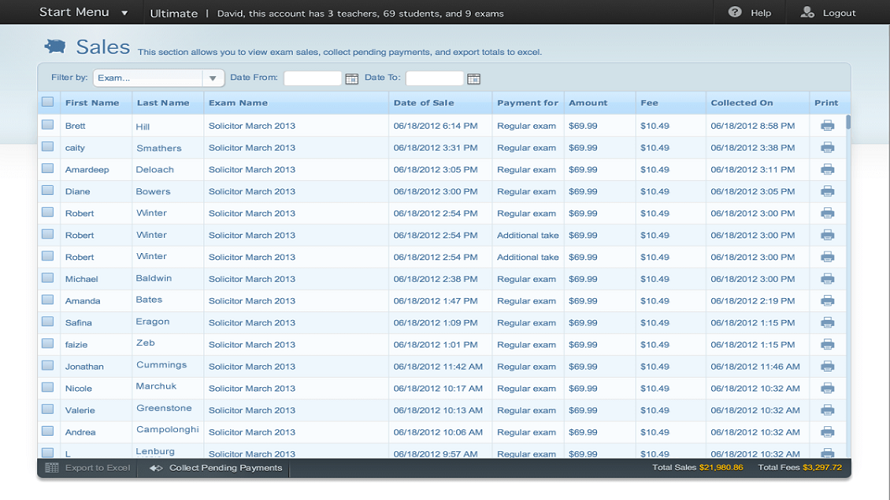Print Diane Bowers' sale receipt
Image resolution: width=890 pixels, height=500 pixels.
tap(827, 191)
